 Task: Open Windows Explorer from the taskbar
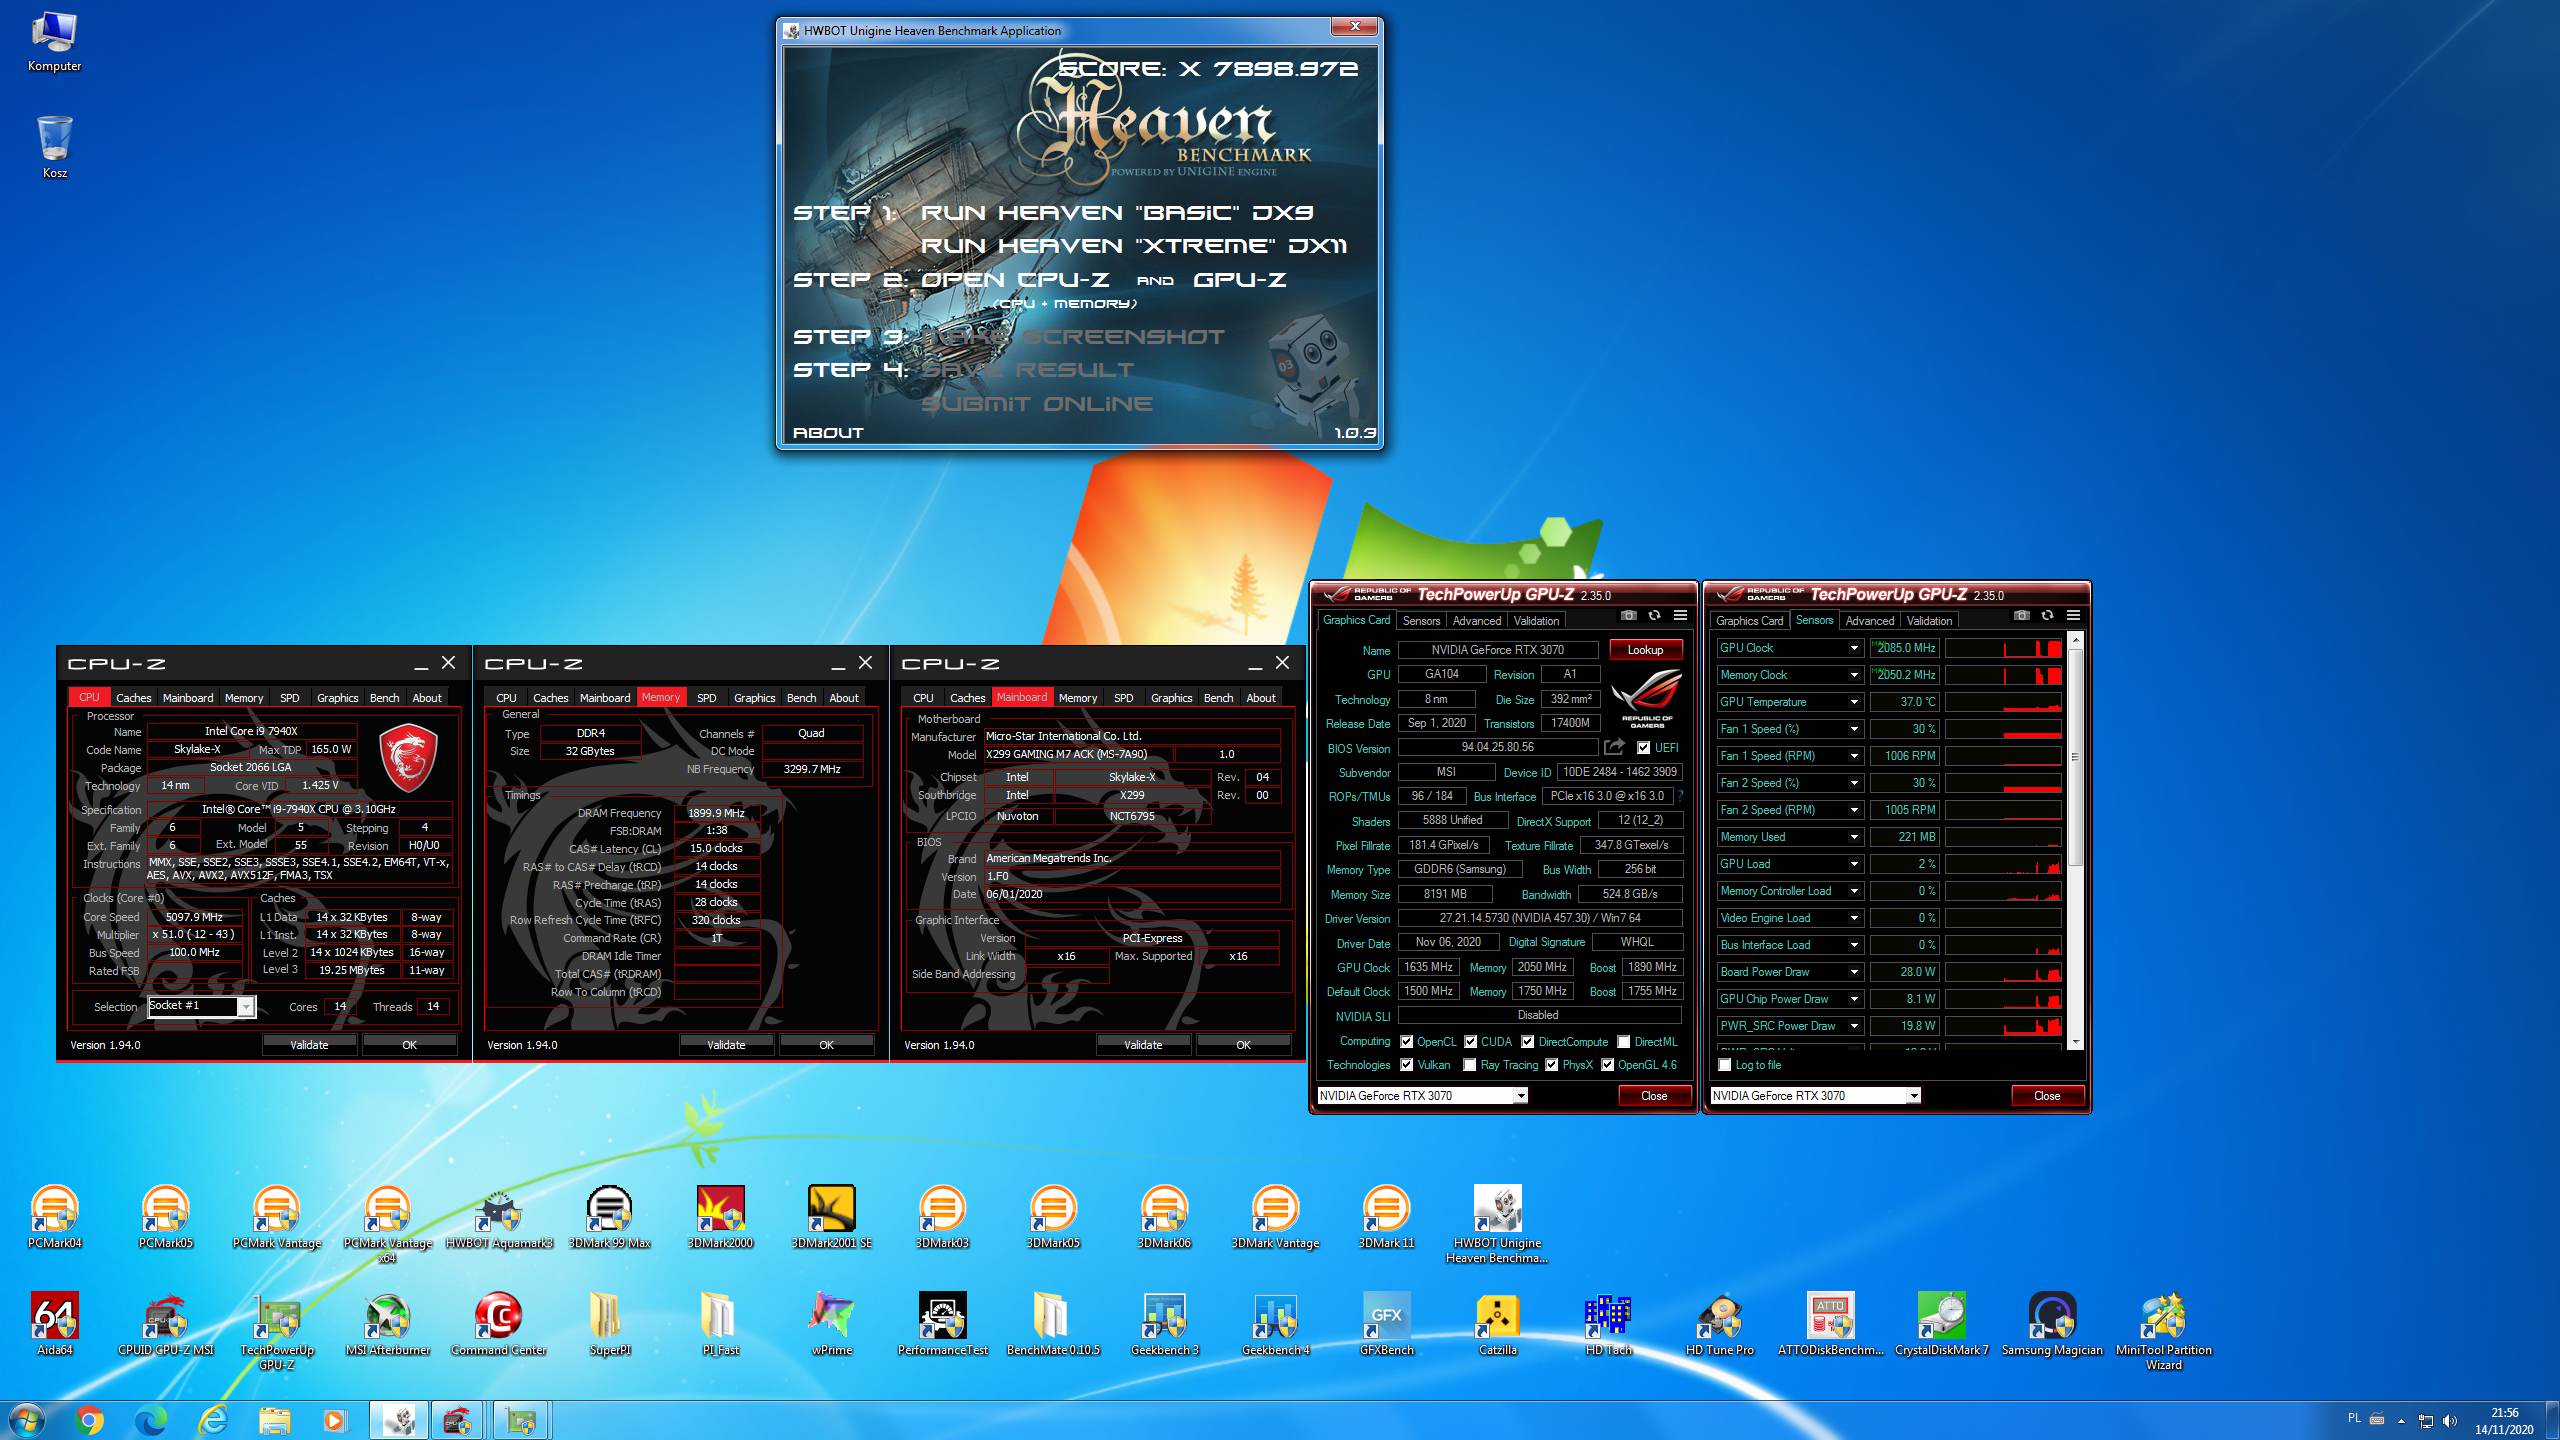(x=274, y=1420)
